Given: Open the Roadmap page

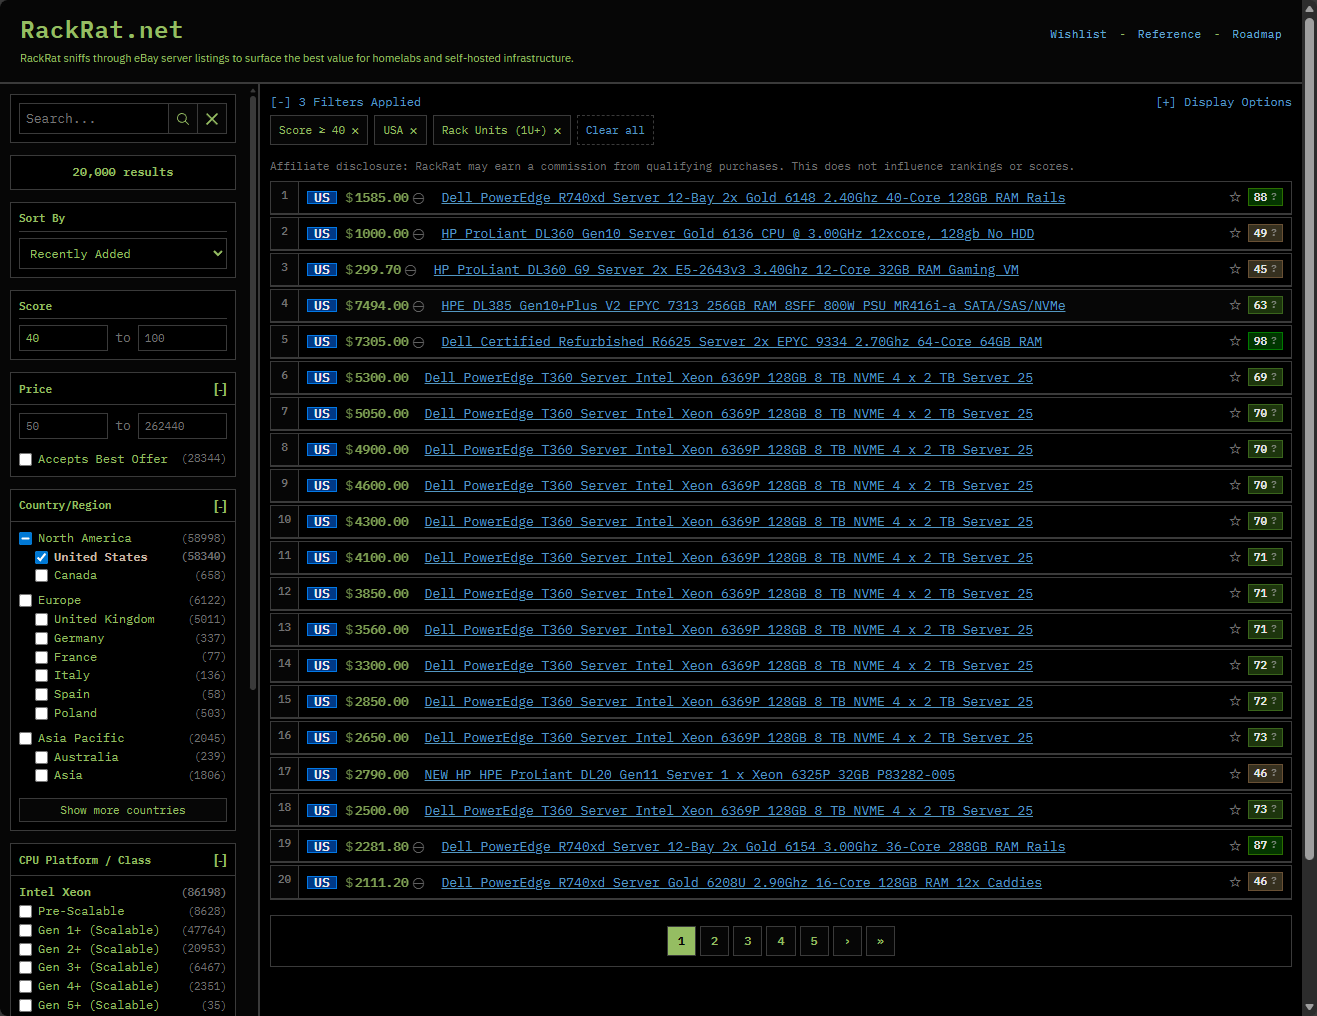Looking at the screenshot, I should pyautogui.click(x=1257, y=34).
